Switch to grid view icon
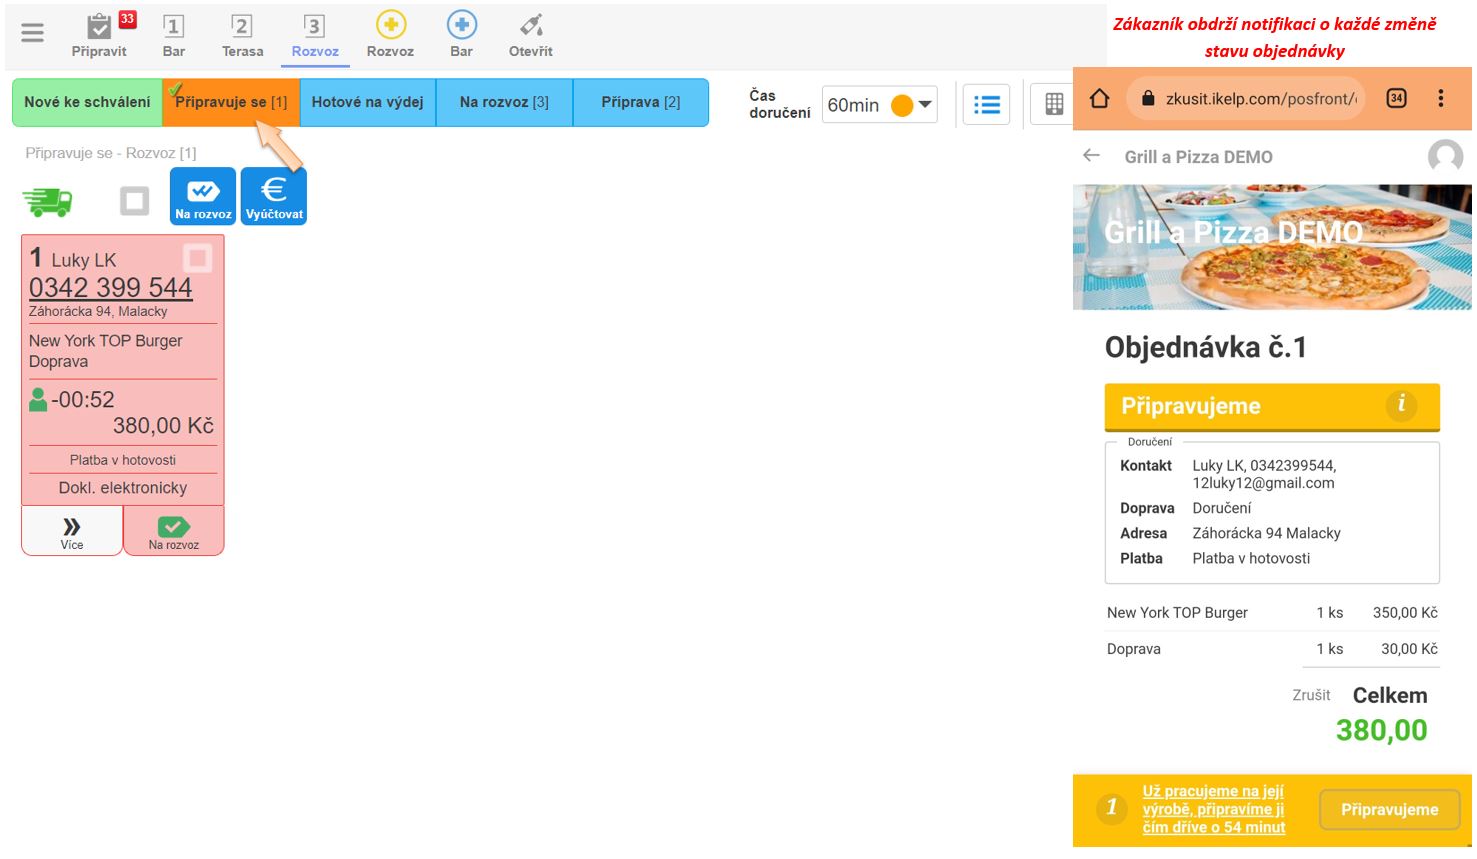The image size is (1477, 859). [1053, 104]
